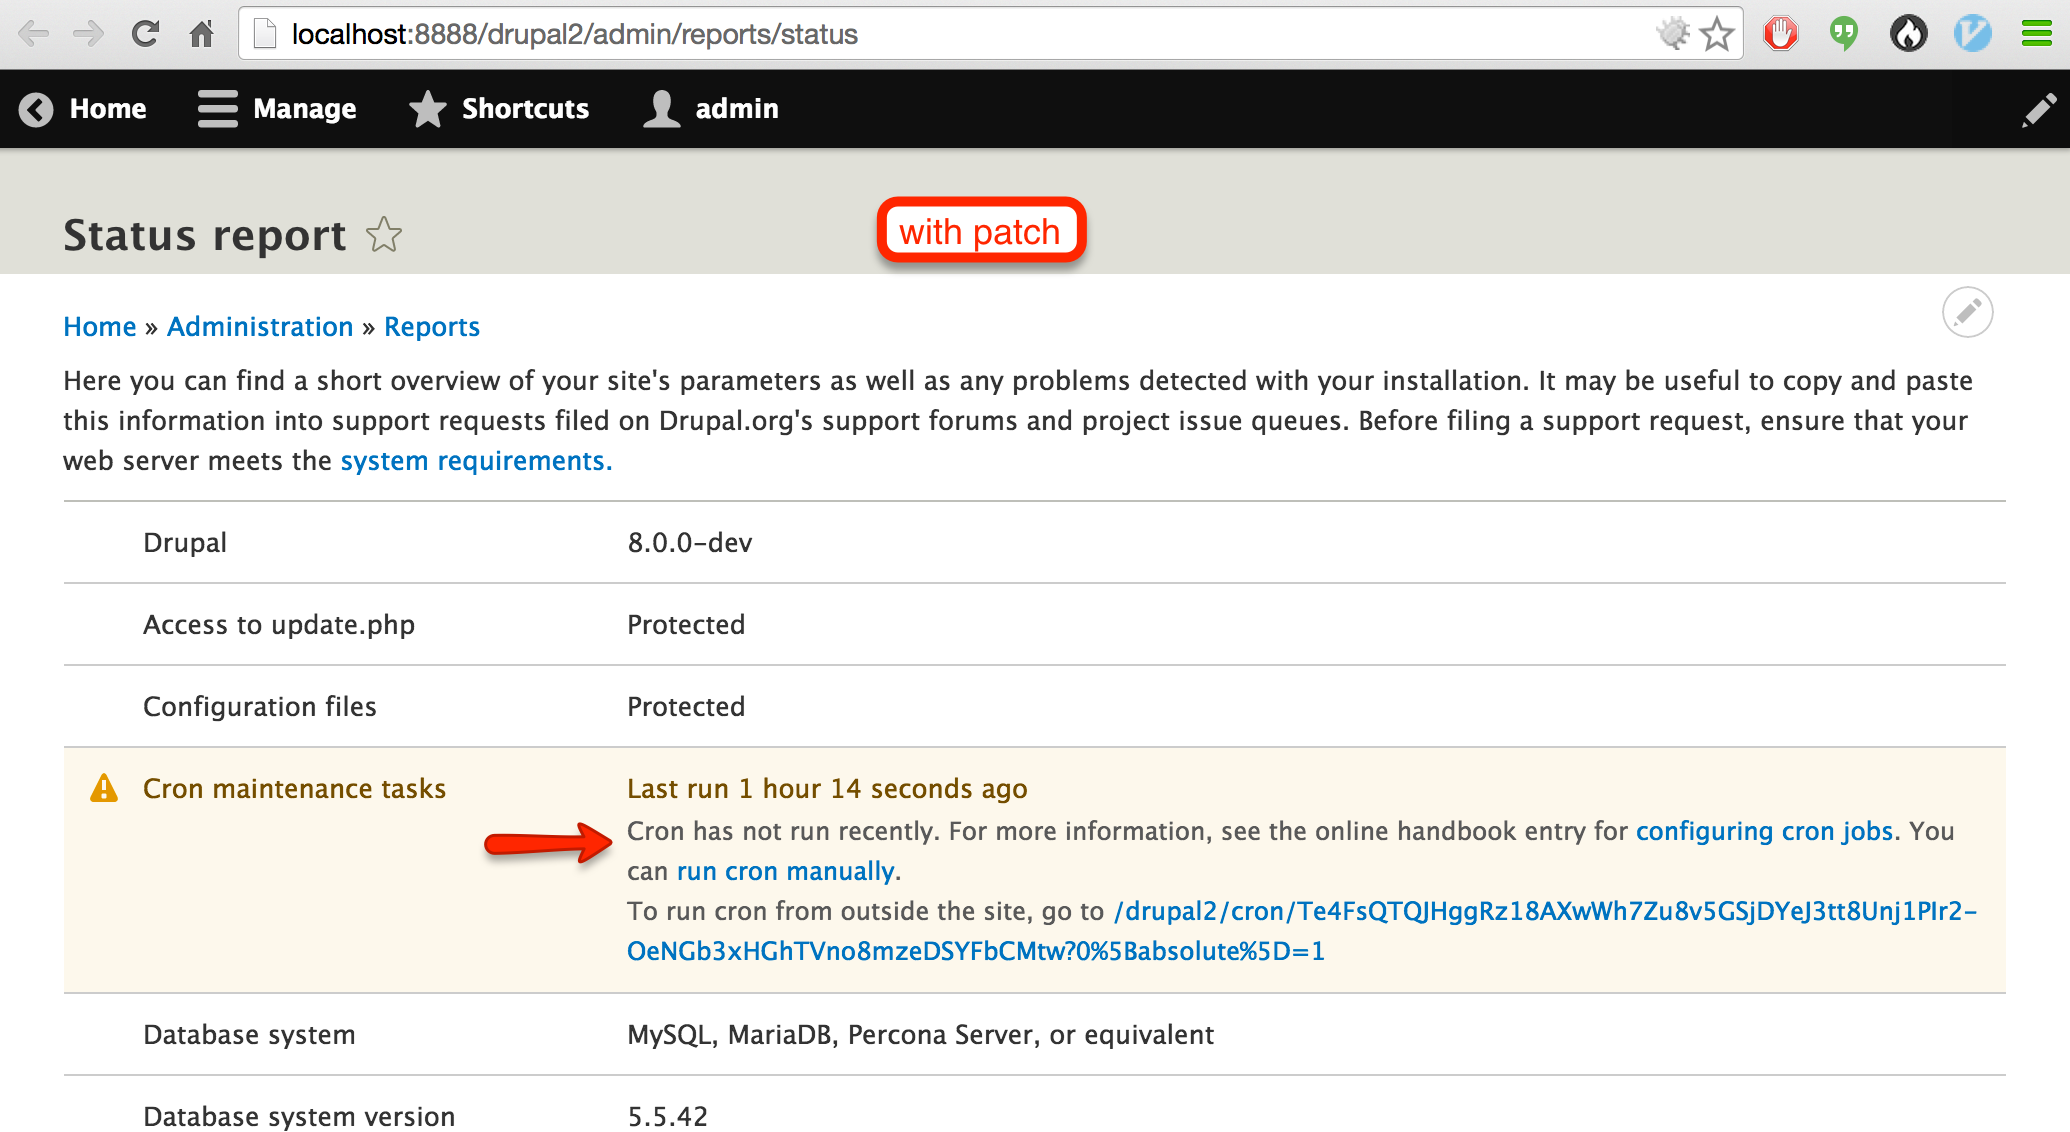The image size is (2070, 1132).
Task: Click the edit pencil in the black toolbar
Action: [2038, 110]
